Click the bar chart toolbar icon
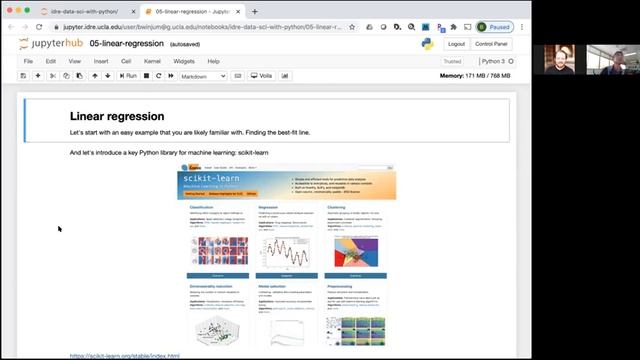 click(x=285, y=76)
